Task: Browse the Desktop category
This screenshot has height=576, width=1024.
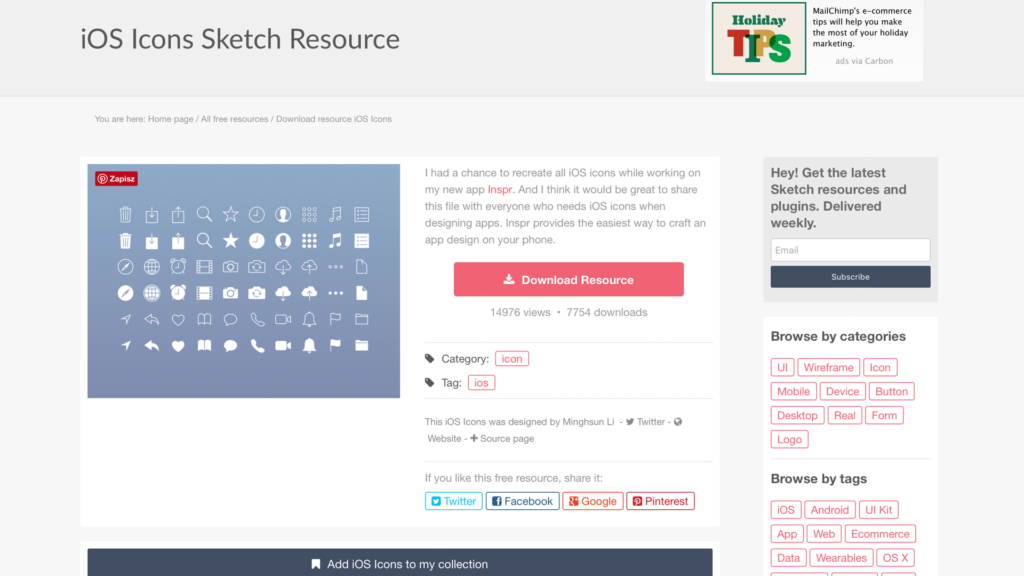Action: click(797, 415)
